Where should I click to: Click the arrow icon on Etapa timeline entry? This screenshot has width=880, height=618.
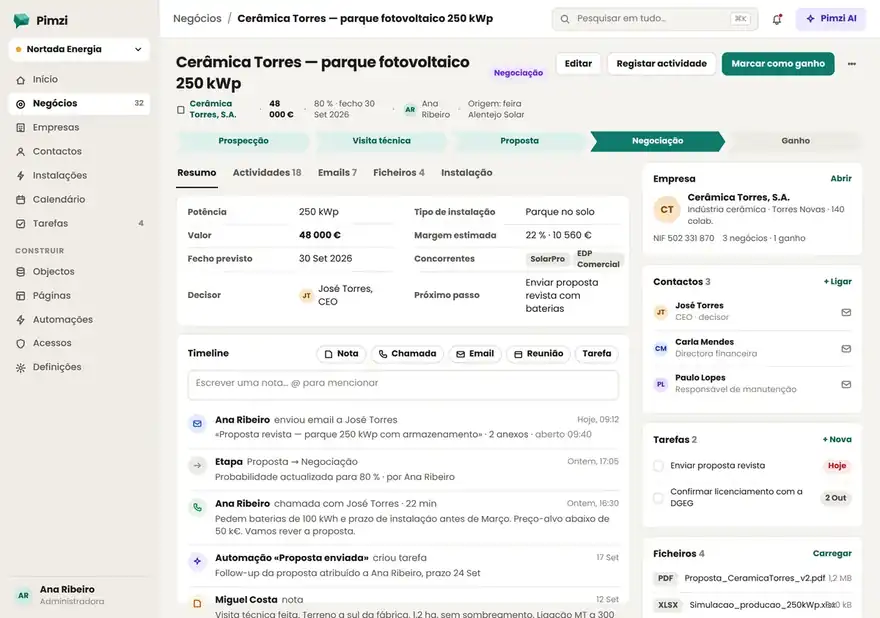pyautogui.click(x=198, y=465)
